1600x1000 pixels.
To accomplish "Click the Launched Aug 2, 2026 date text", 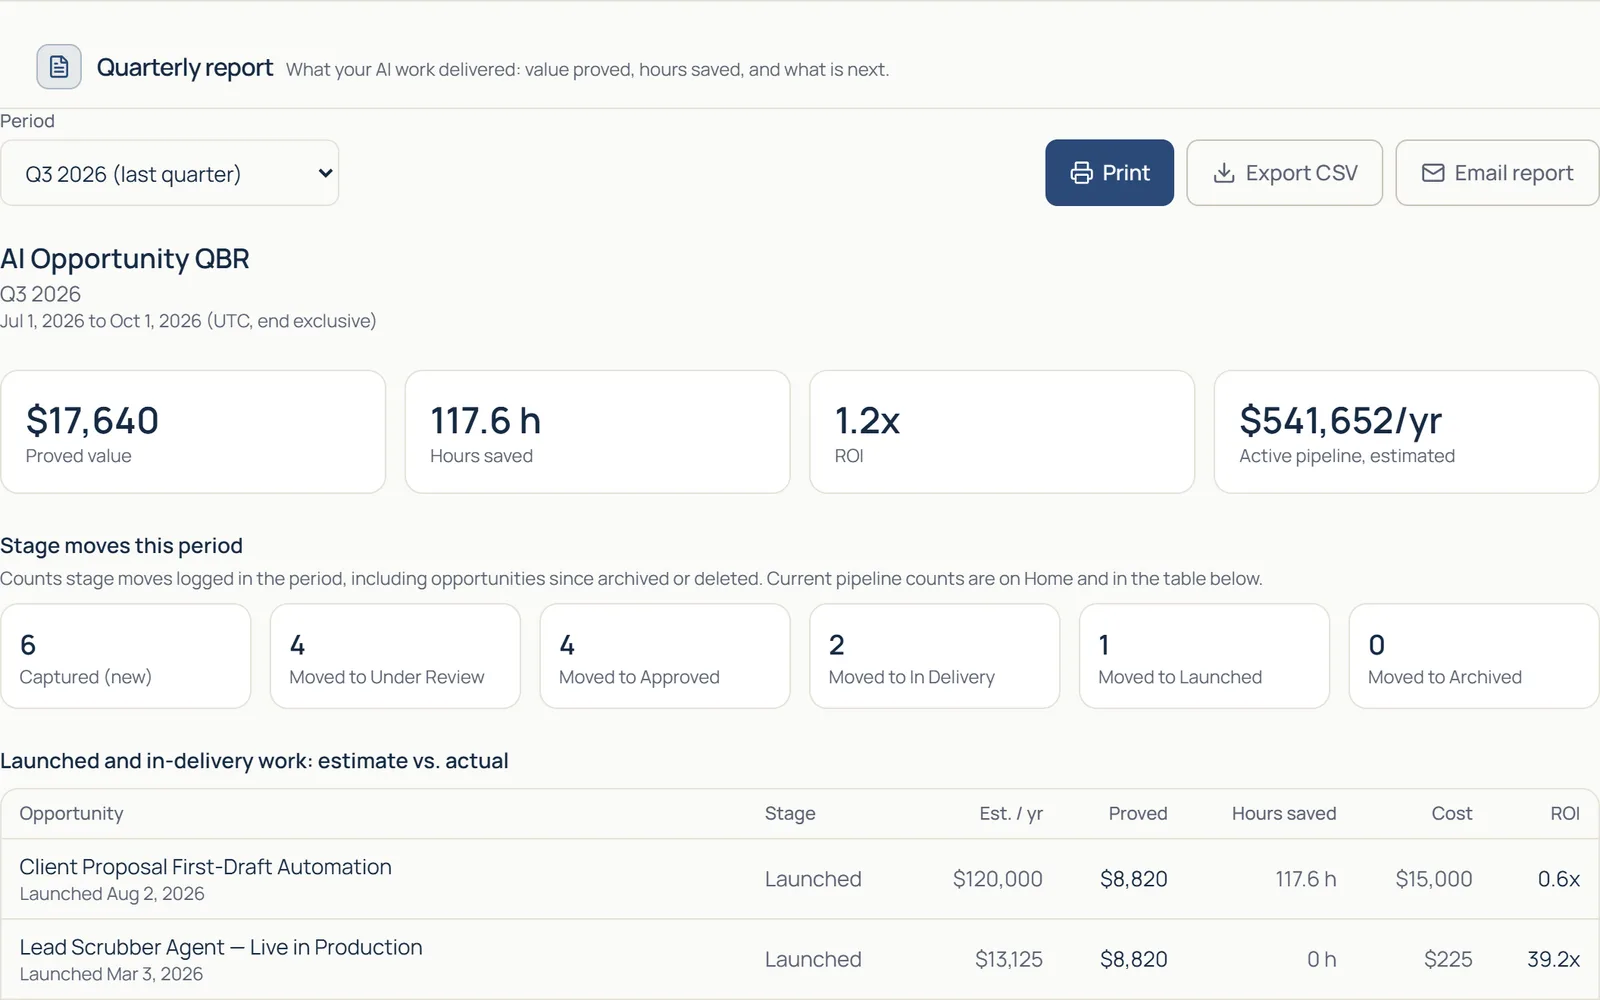I will click(112, 893).
